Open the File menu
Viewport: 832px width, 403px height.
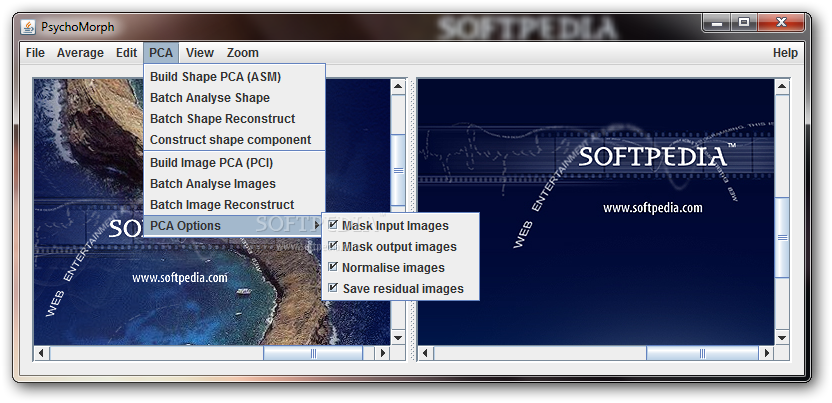pos(35,53)
